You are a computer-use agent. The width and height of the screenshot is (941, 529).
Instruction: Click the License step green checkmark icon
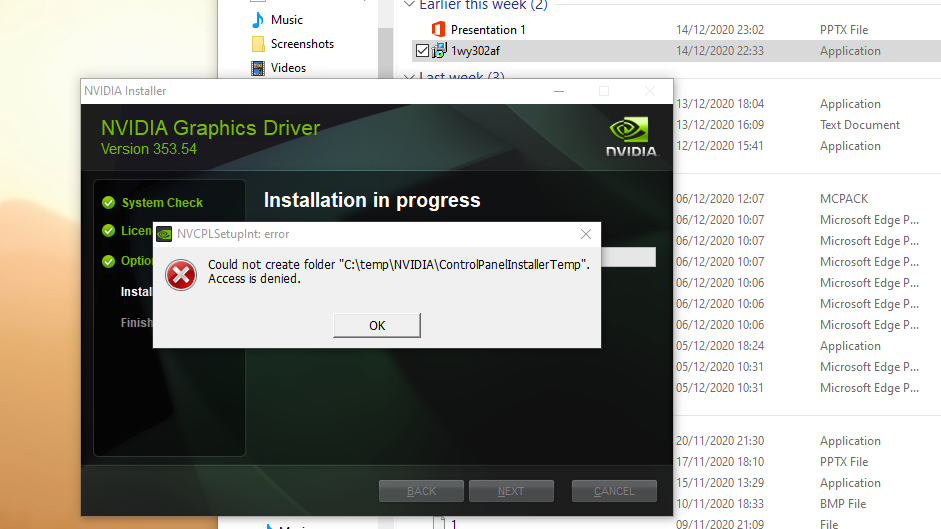[109, 231]
